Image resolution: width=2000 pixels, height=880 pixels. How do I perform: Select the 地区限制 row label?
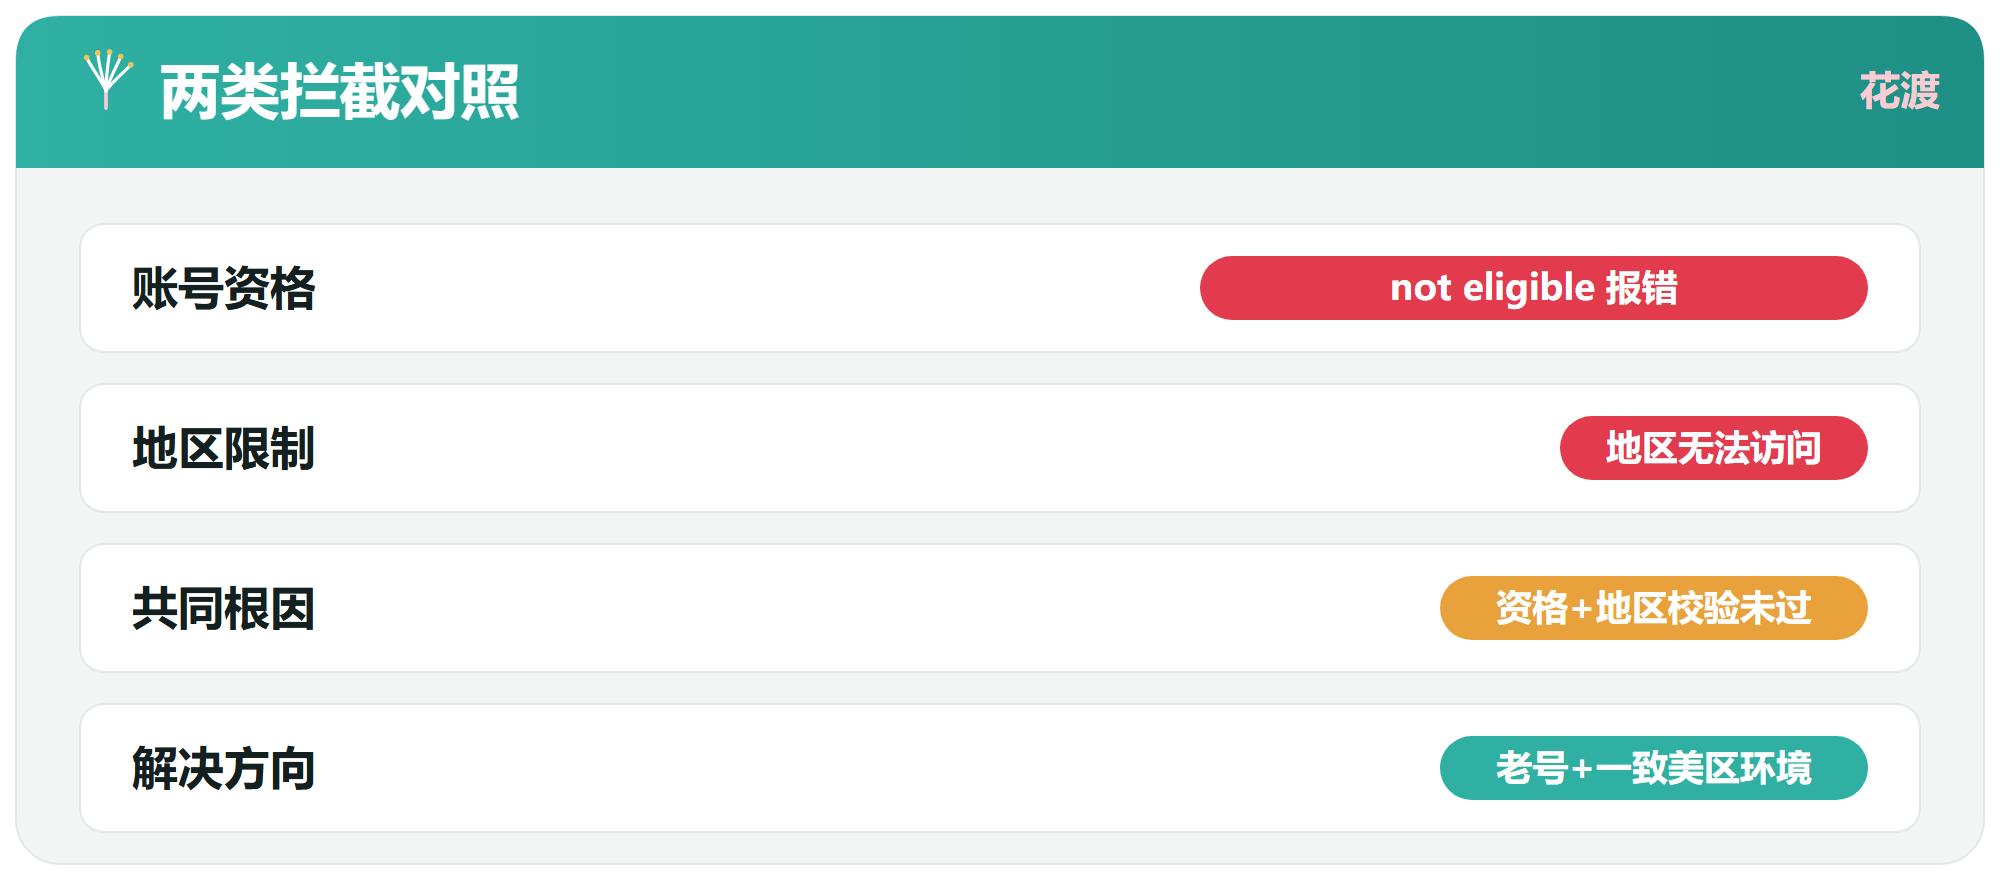coord(223,448)
